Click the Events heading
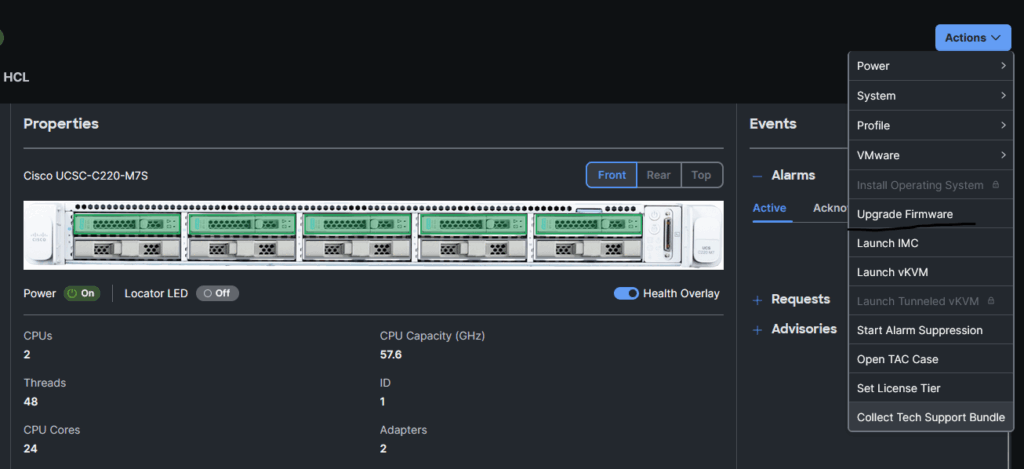Viewport: 1024px width, 469px height. click(x=773, y=123)
